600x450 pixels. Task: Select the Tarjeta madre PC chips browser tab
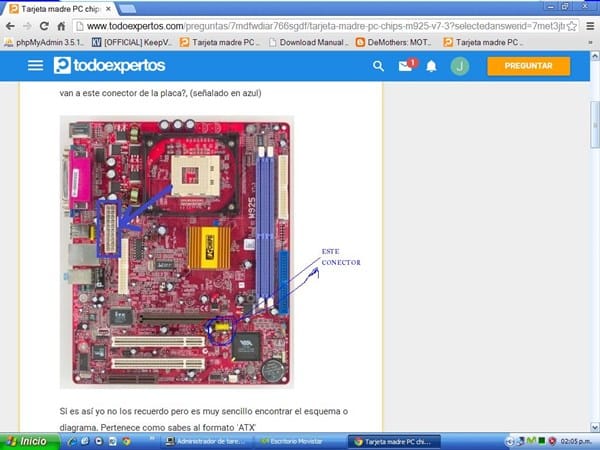(x=58, y=8)
